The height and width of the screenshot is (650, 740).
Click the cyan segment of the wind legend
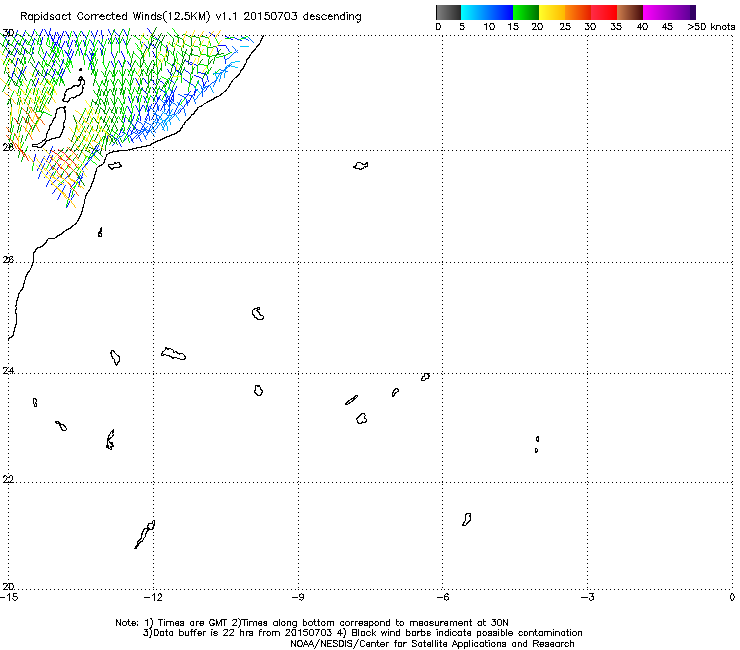click(473, 12)
